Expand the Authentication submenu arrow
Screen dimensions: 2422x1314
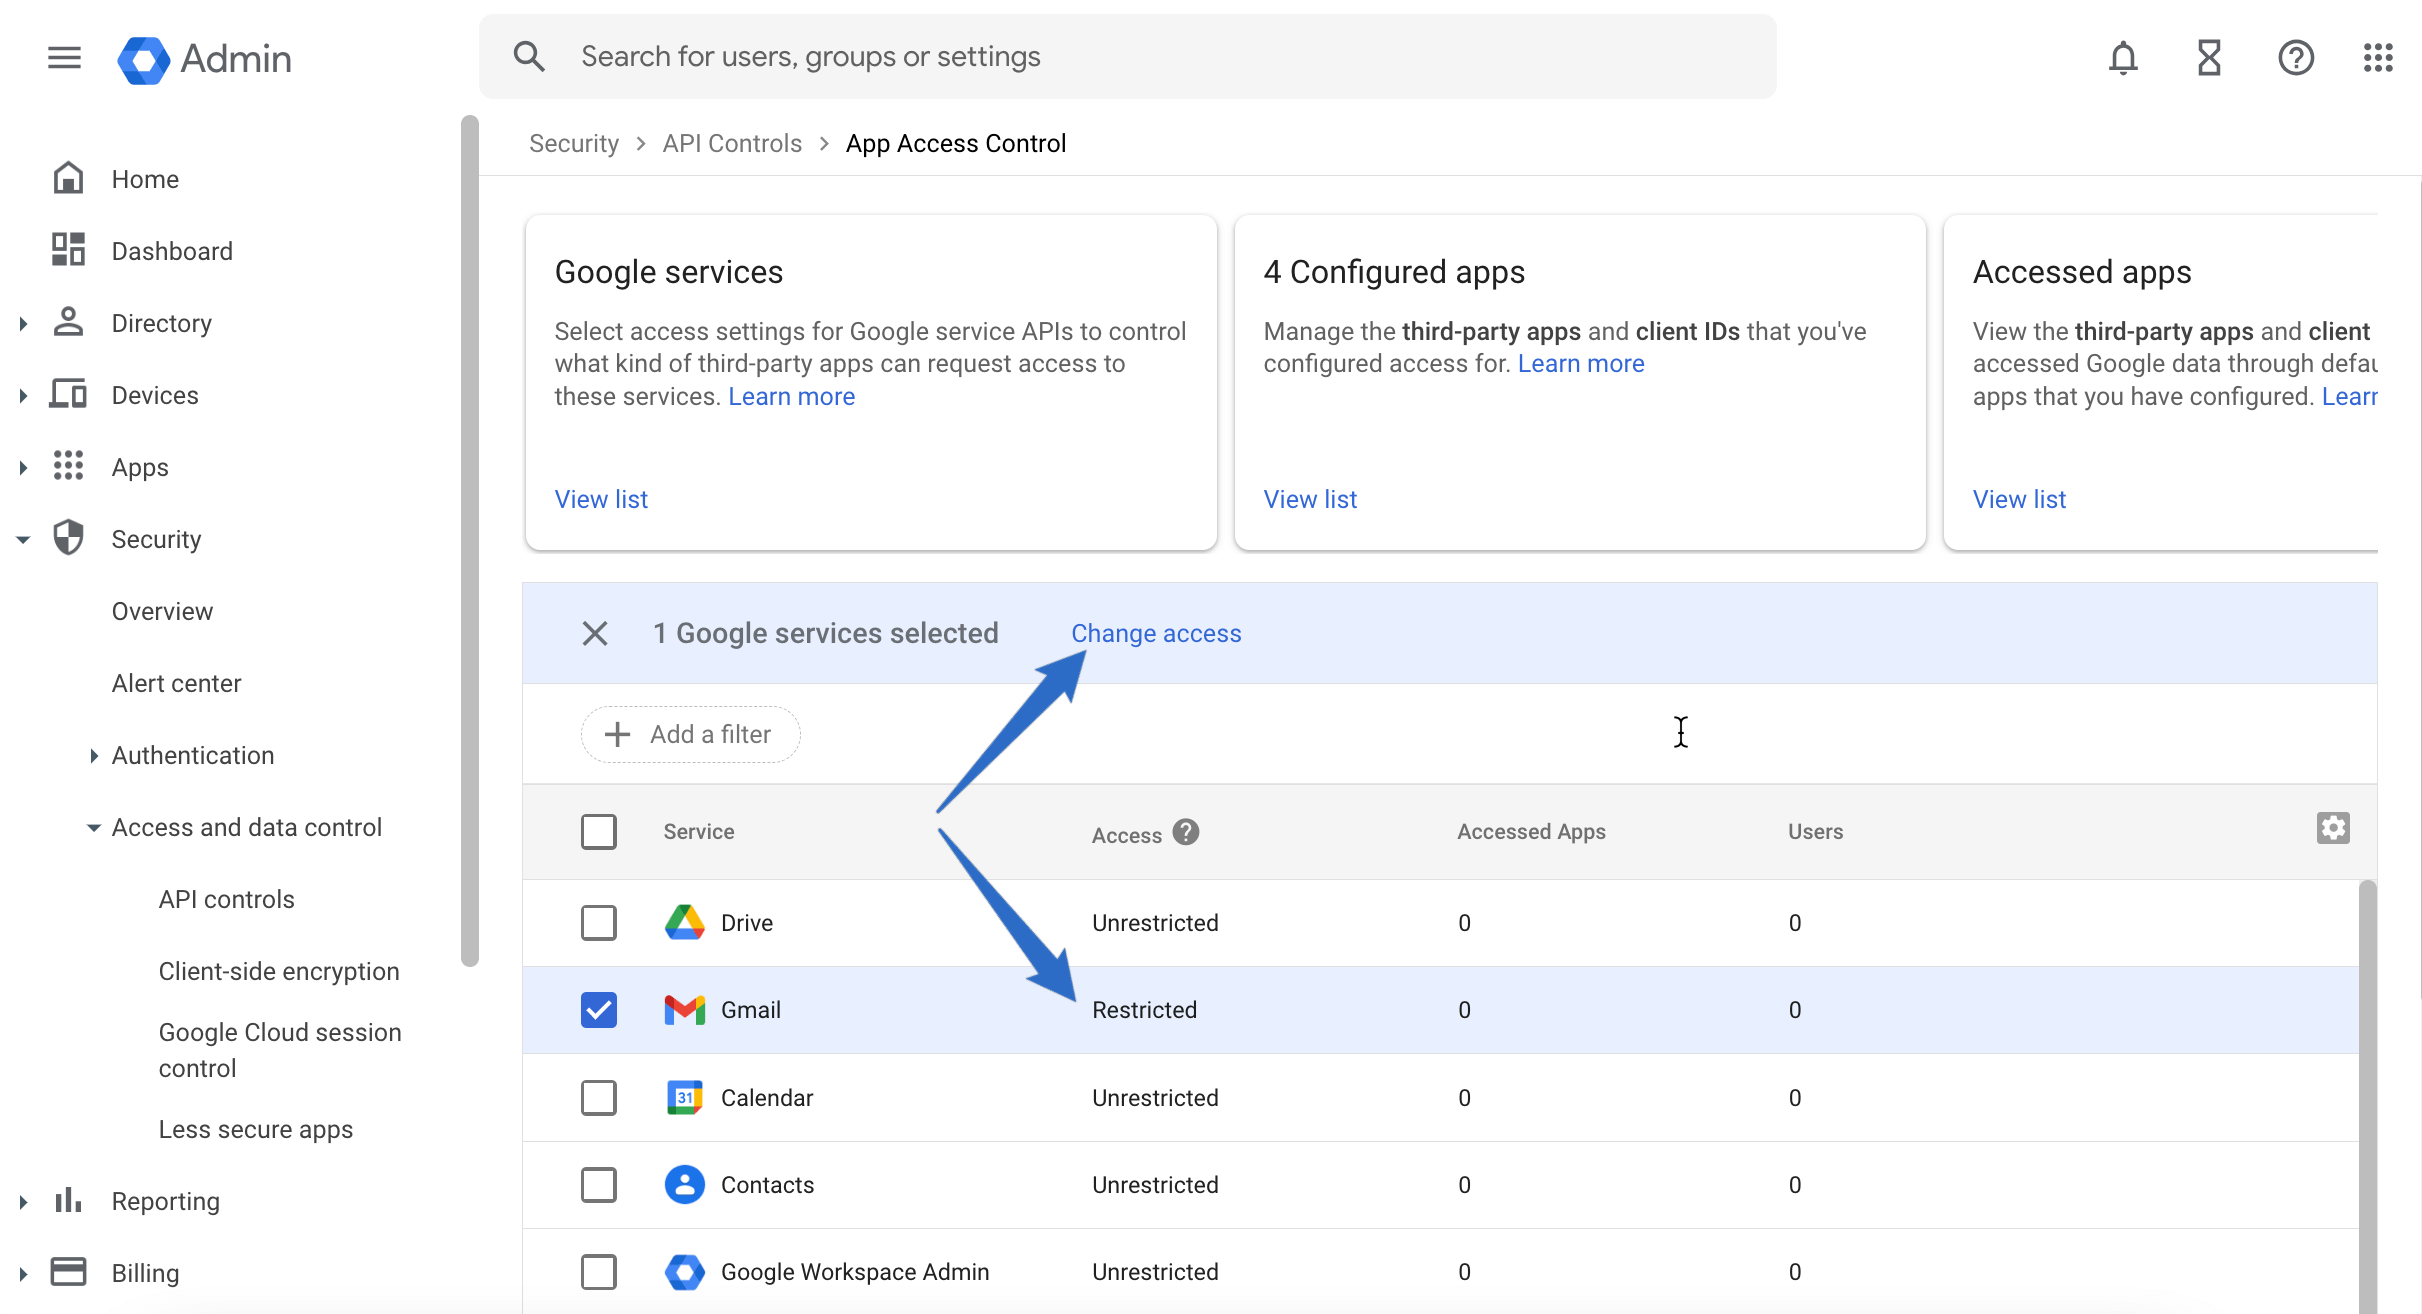pos(93,755)
